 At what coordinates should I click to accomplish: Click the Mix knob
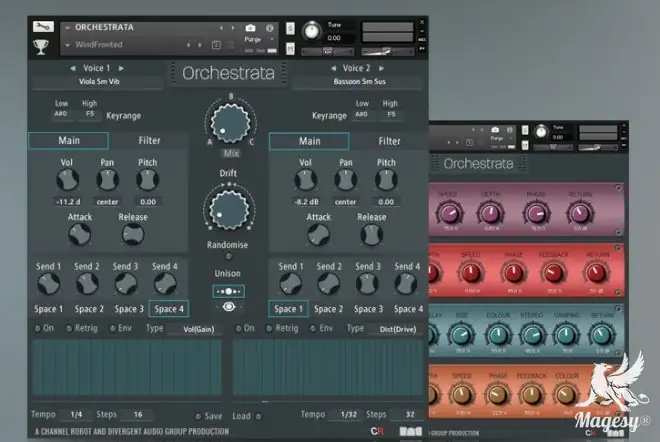(230, 123)
